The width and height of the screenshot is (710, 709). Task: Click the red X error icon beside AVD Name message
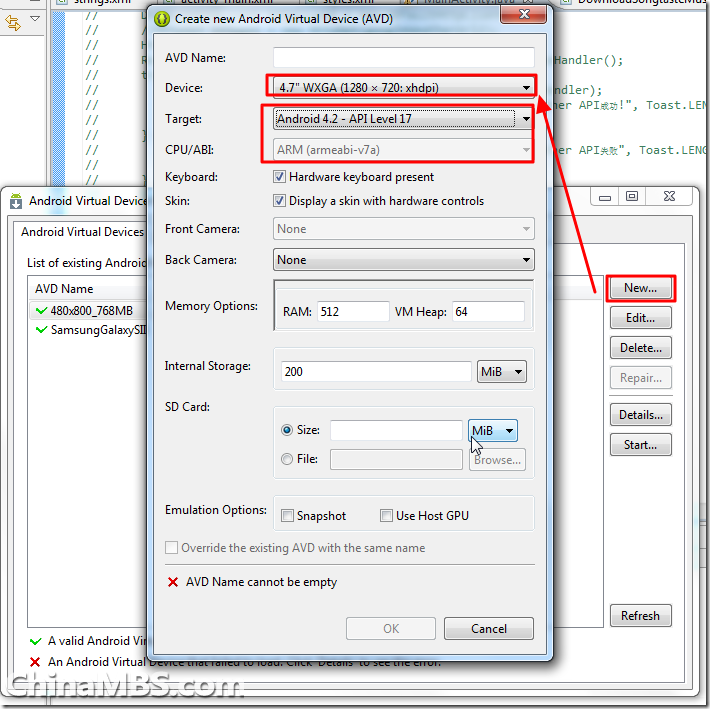173,582
